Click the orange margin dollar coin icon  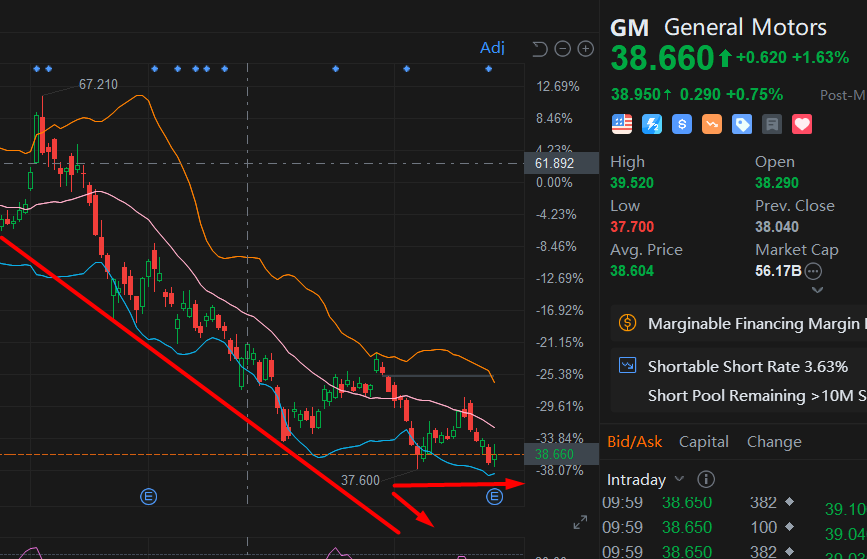click(x=628, y=322)
